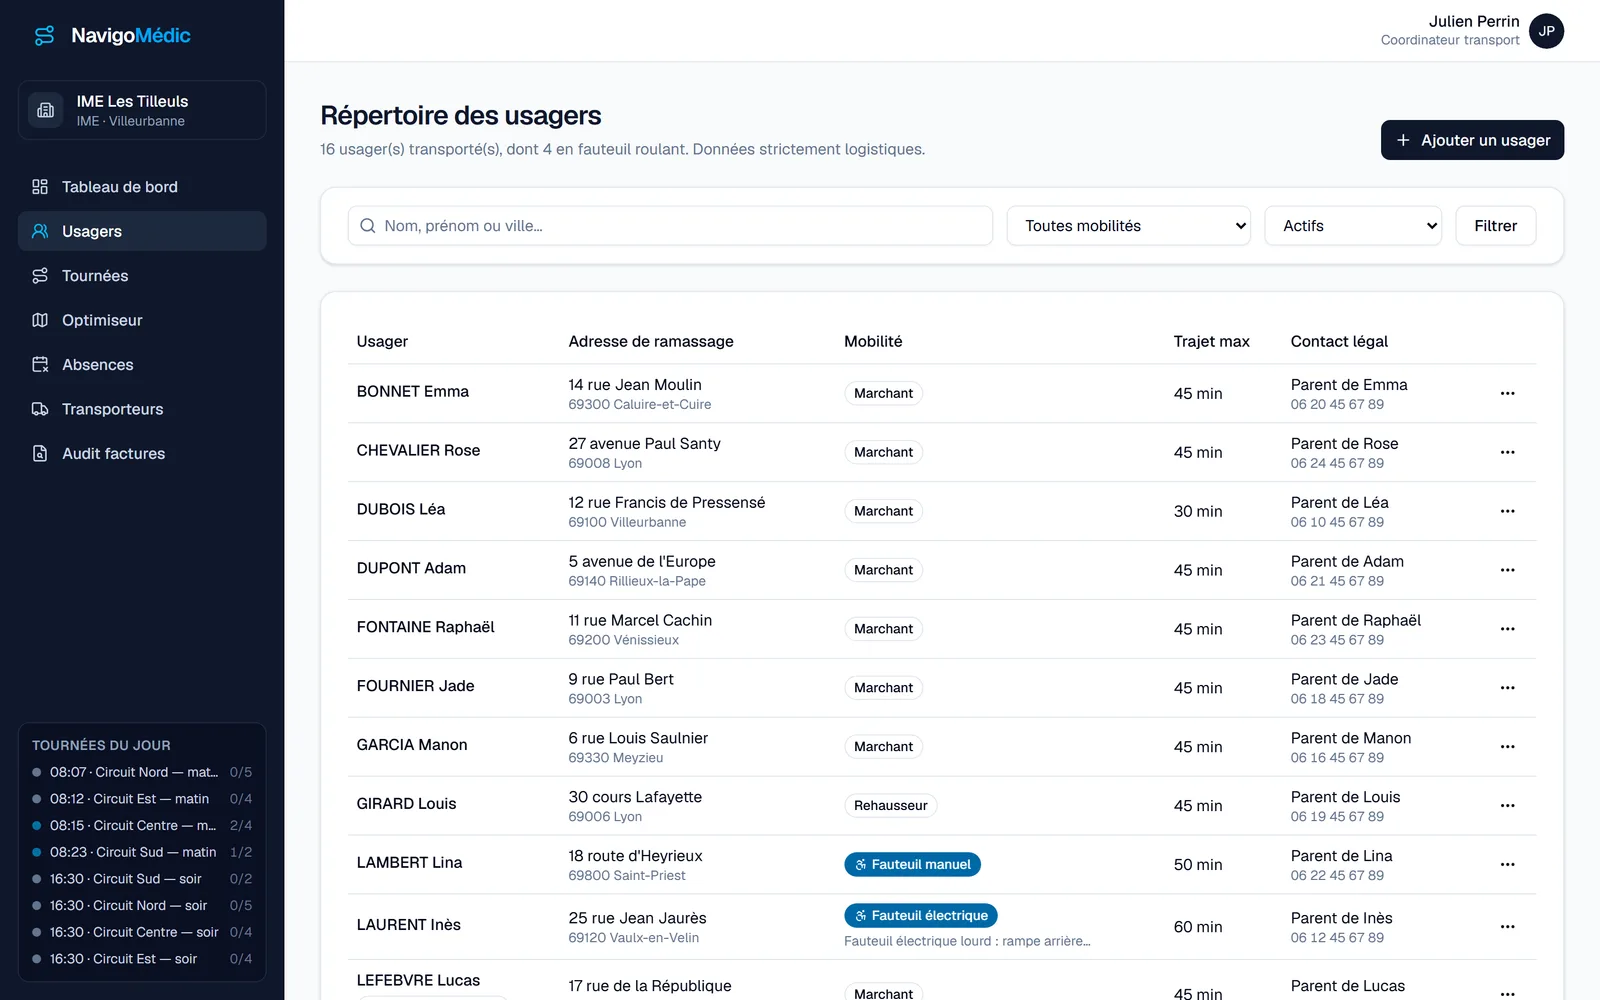Select user CHEVALIER Rose
The width and height of the screenshot is (1600, 1000).
coord(418,450)
